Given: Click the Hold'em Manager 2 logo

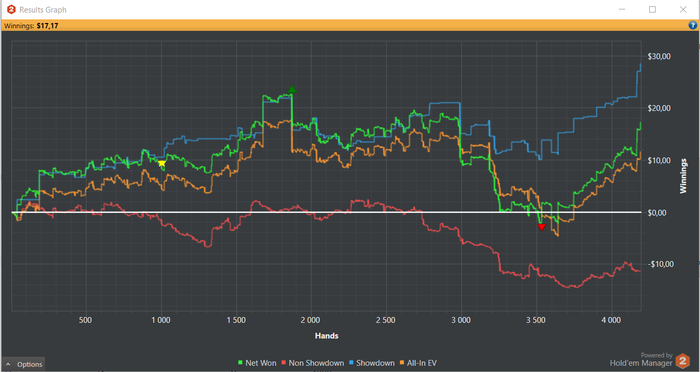Looking at the screenshot, I should point(682,361).
